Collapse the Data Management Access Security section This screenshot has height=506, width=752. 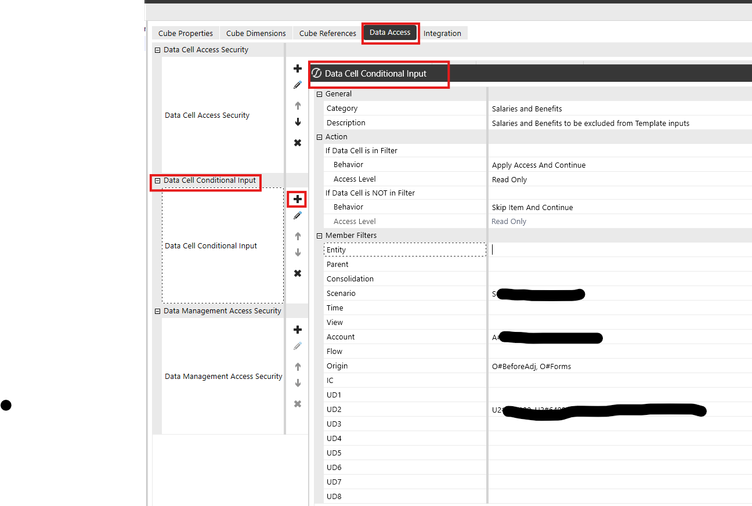[157, 311]
